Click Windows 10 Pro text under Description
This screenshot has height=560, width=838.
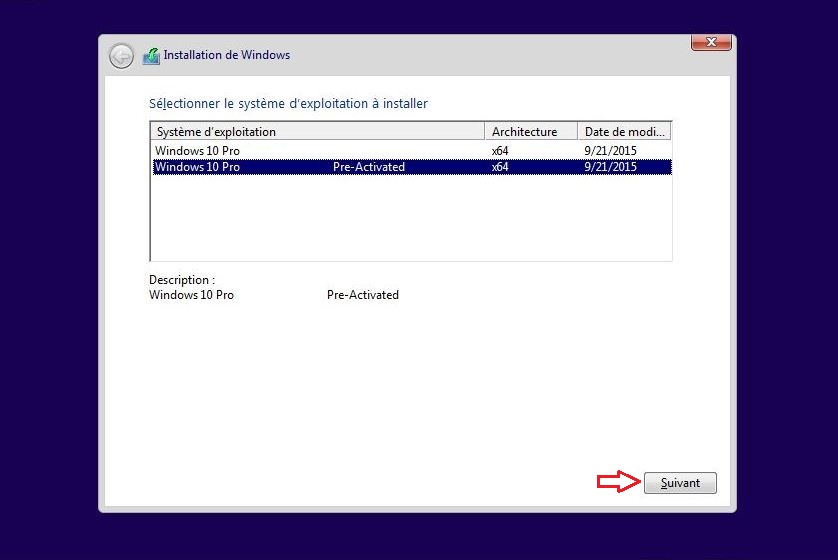191,295
